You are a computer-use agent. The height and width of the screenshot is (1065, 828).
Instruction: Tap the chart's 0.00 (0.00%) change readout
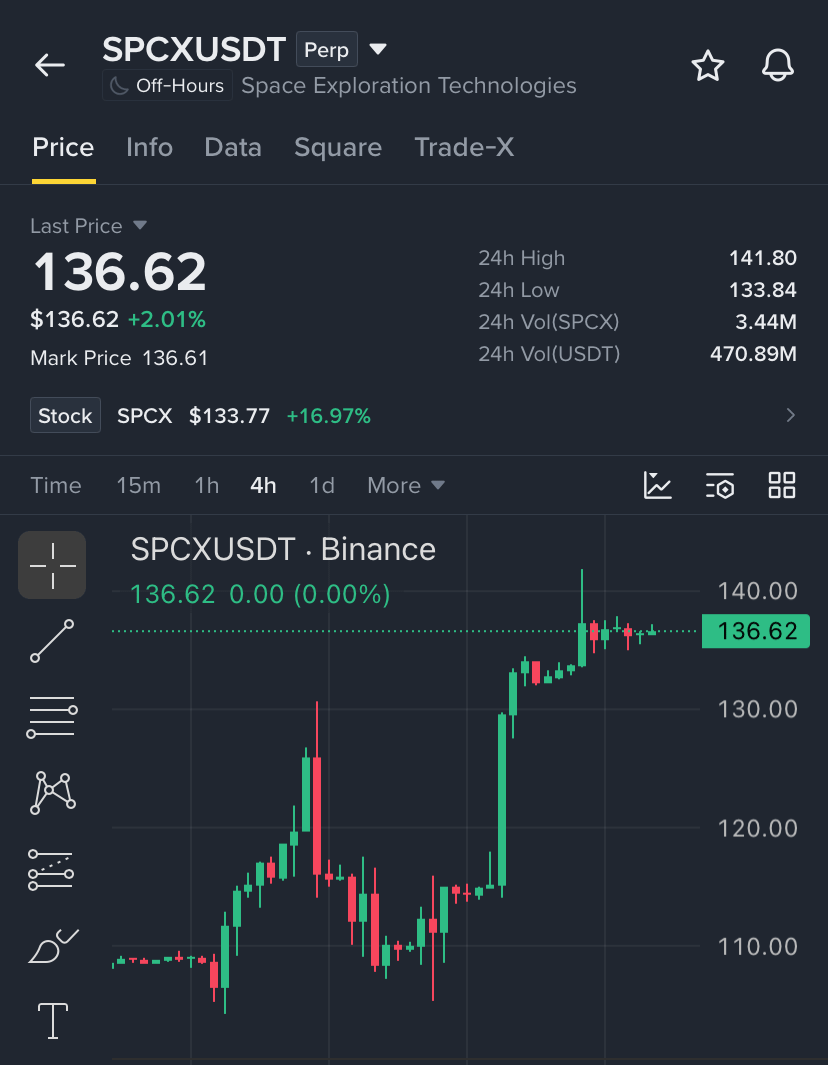[310, 594]
